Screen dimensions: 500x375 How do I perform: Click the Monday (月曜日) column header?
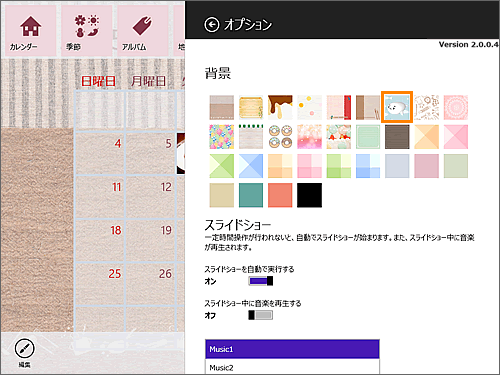tap(148, 81)
